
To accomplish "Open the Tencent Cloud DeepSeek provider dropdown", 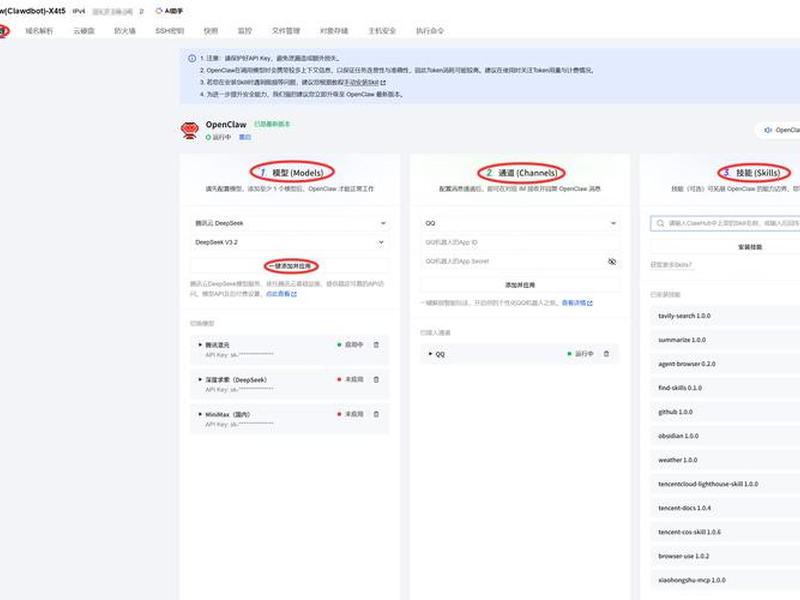I will pyautogui.click(x=289, y=223).
